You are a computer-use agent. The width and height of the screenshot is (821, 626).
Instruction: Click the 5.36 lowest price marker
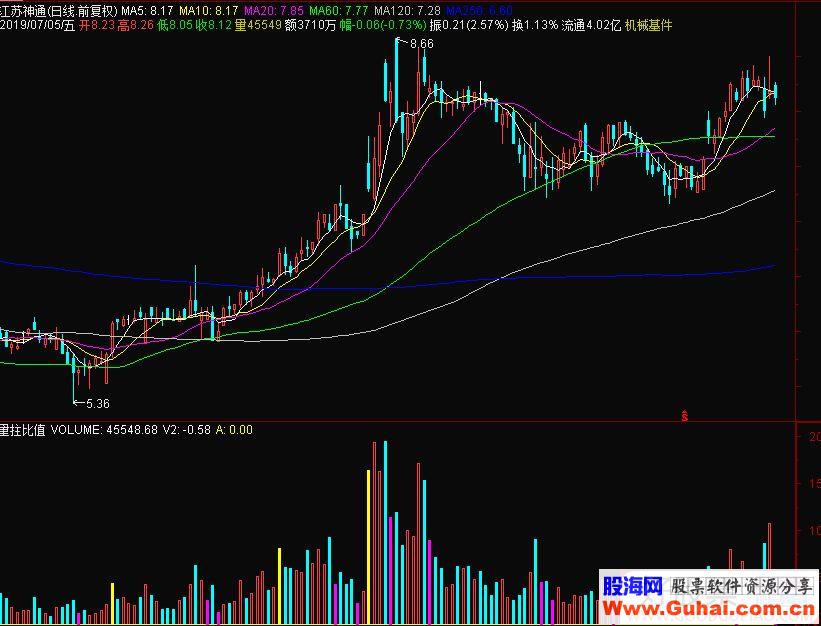pyautogui.click(x=97, y=404)
